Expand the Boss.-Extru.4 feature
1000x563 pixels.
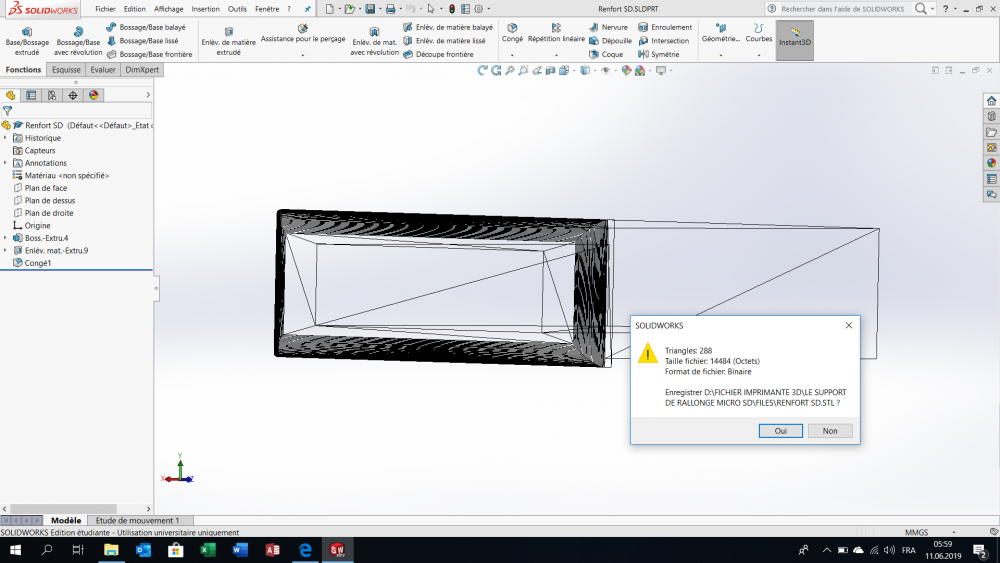point(6,238)
